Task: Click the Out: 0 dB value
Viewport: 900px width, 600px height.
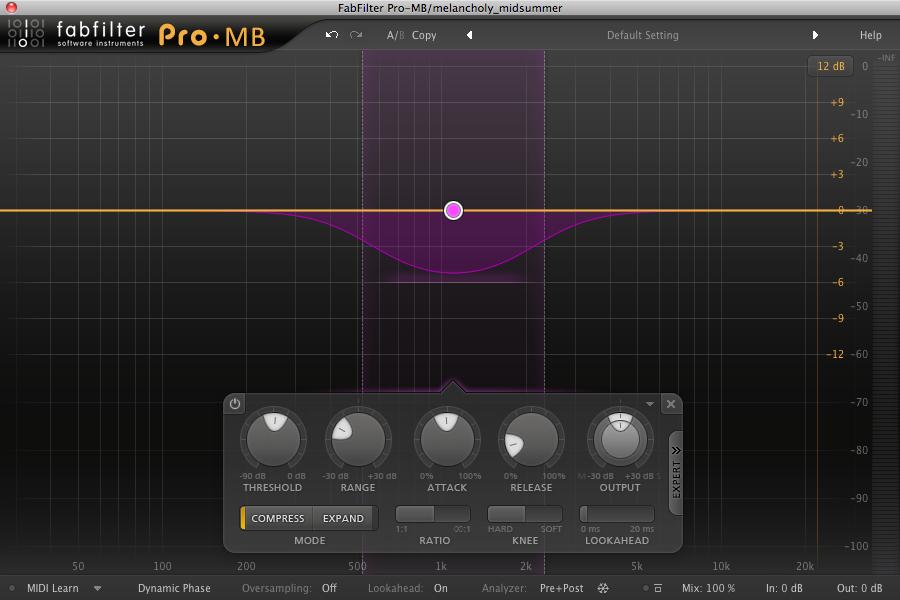Action: 859,588
